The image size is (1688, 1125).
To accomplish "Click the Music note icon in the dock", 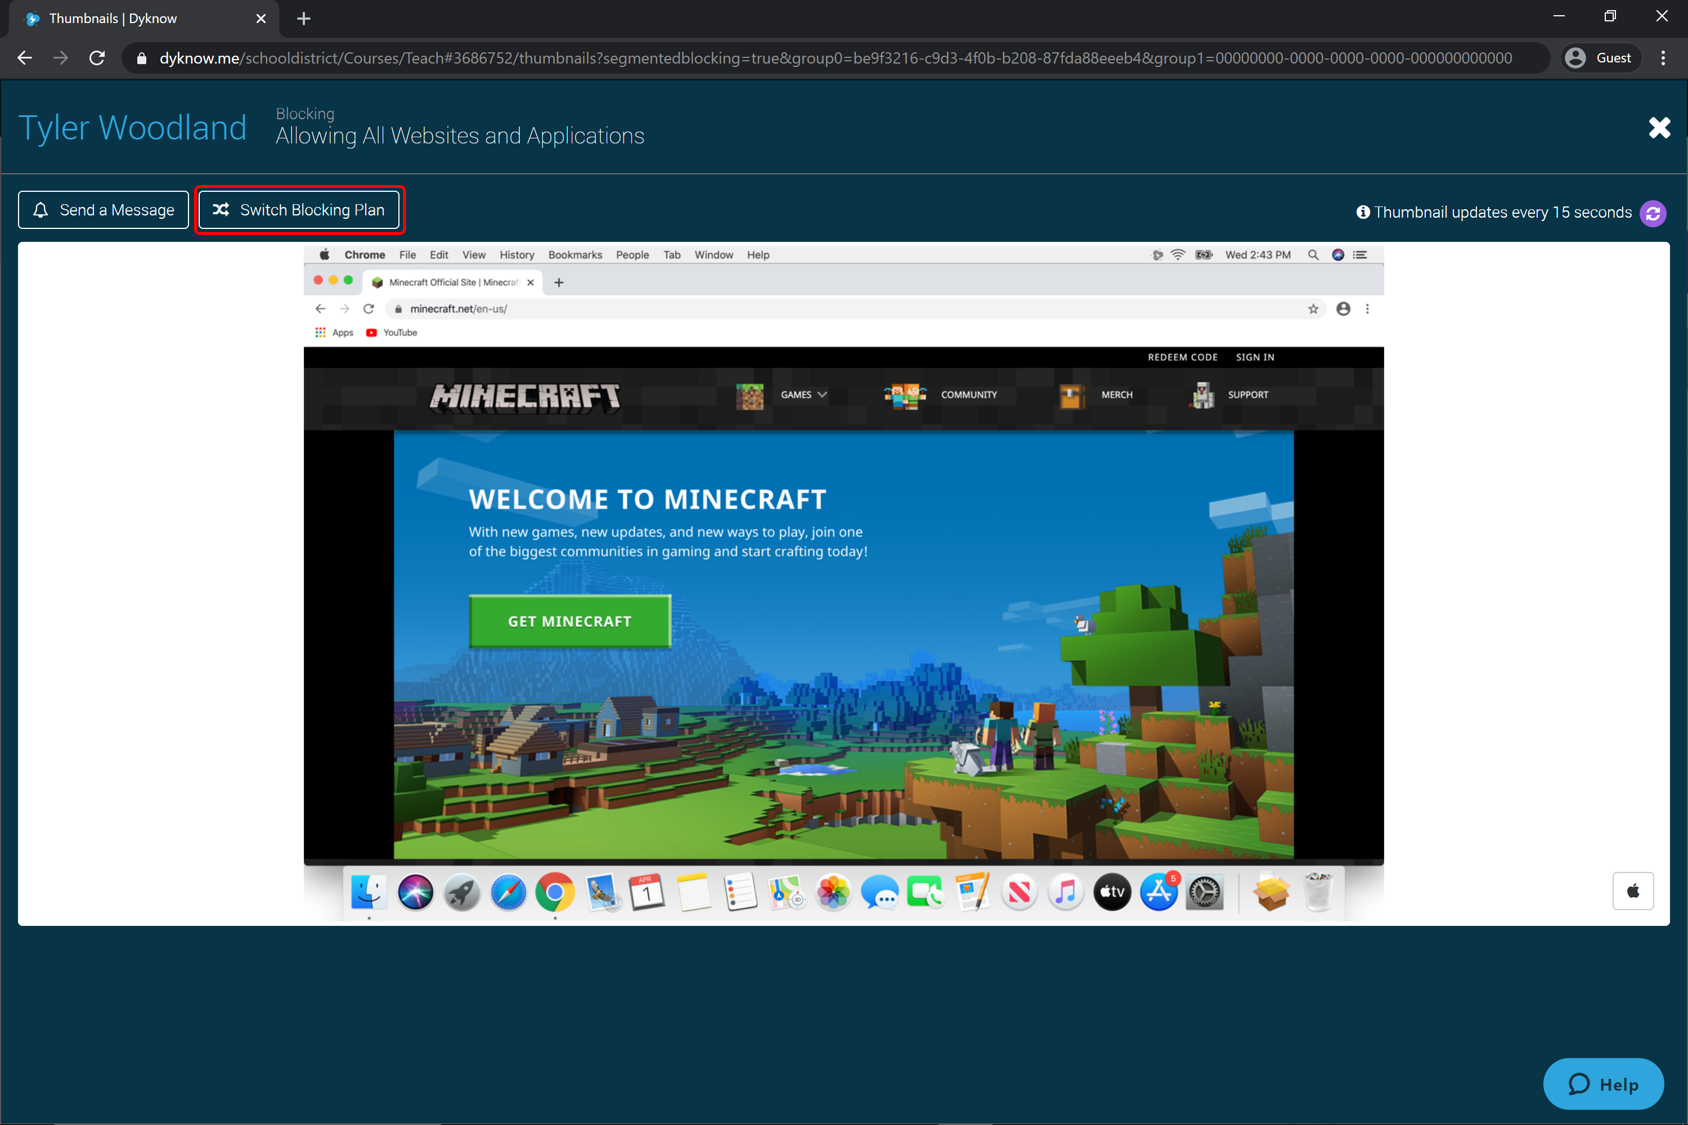I will (1065, 892).
